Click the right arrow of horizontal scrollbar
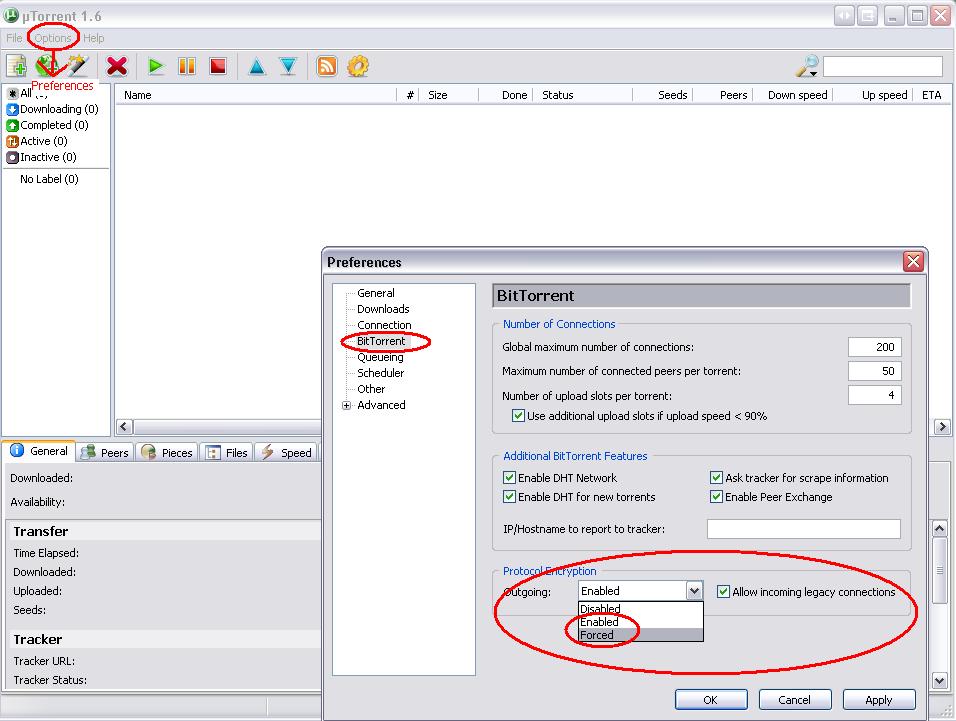Viewport: 956px width, 721px height. pos(942,427)
